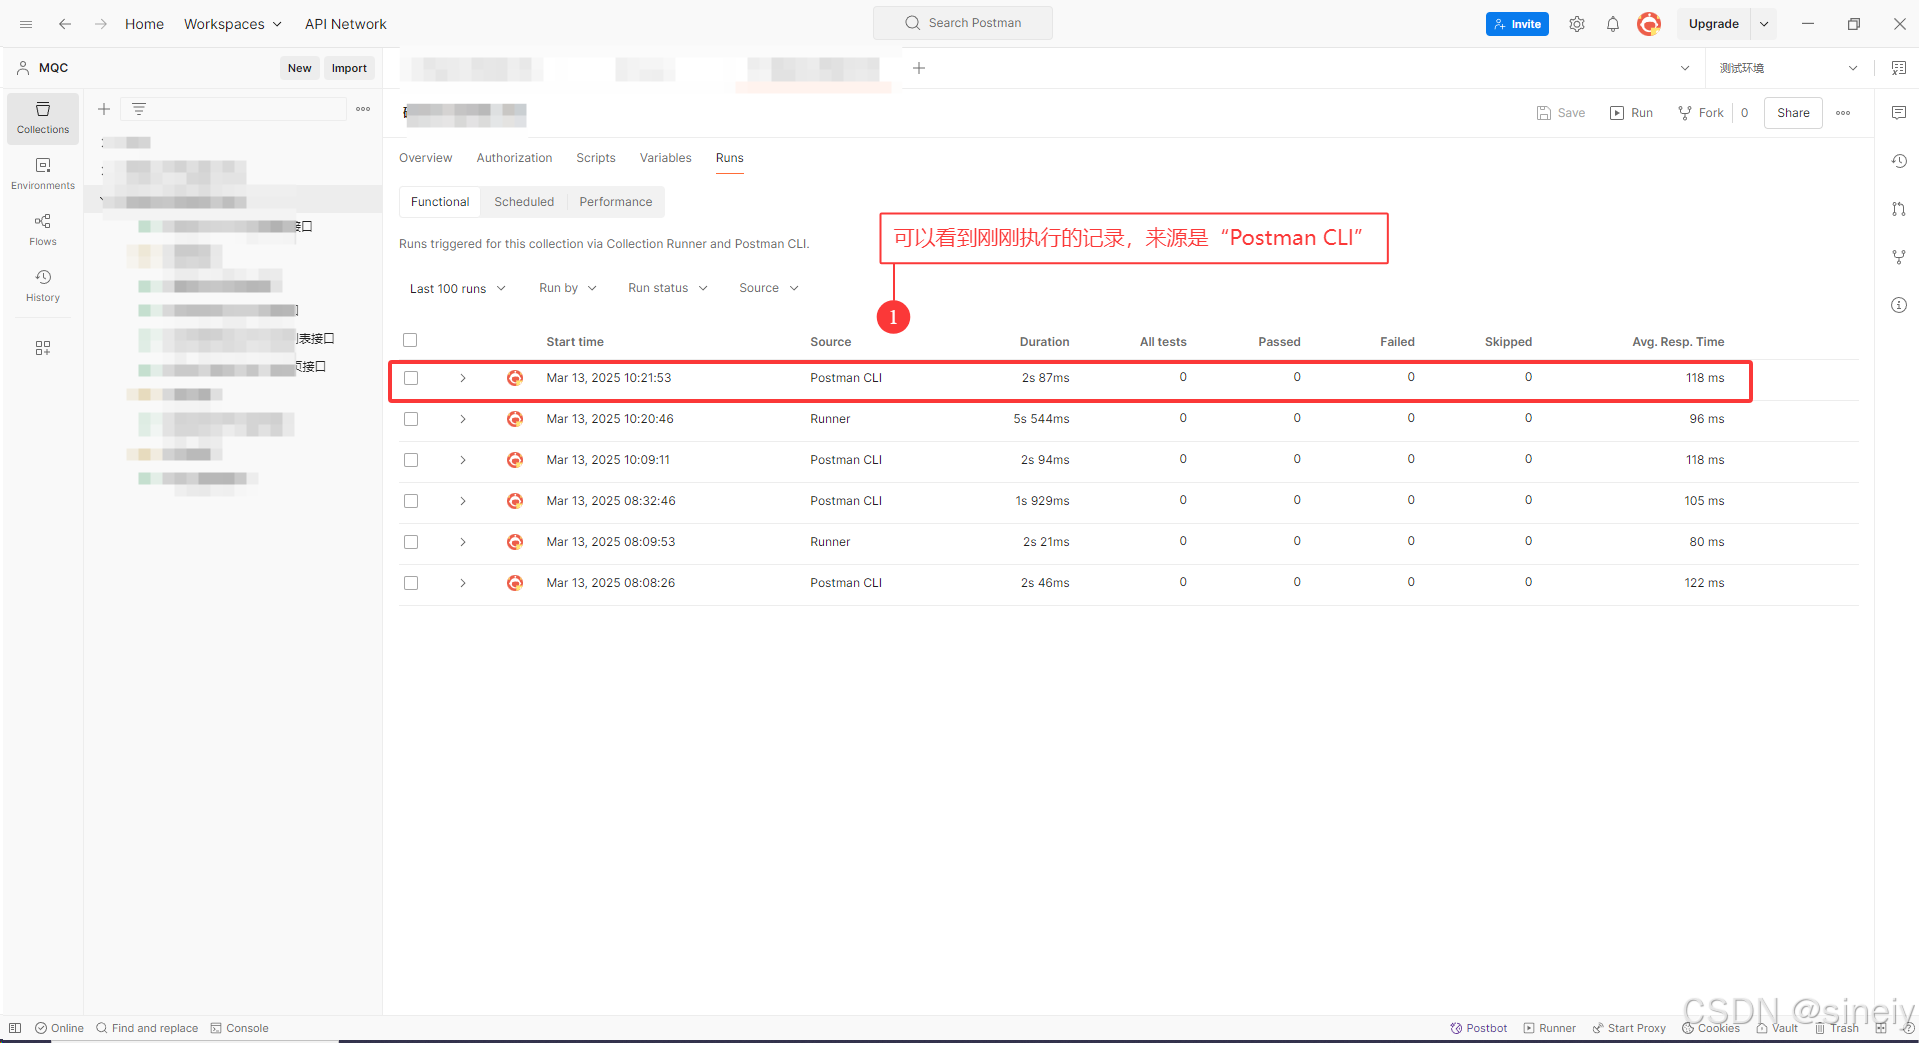Run the collection with Run button
Image resolution: width=1919 pixels, height=1043 pixels.
pyautogui.click(x=1631, y=113)
